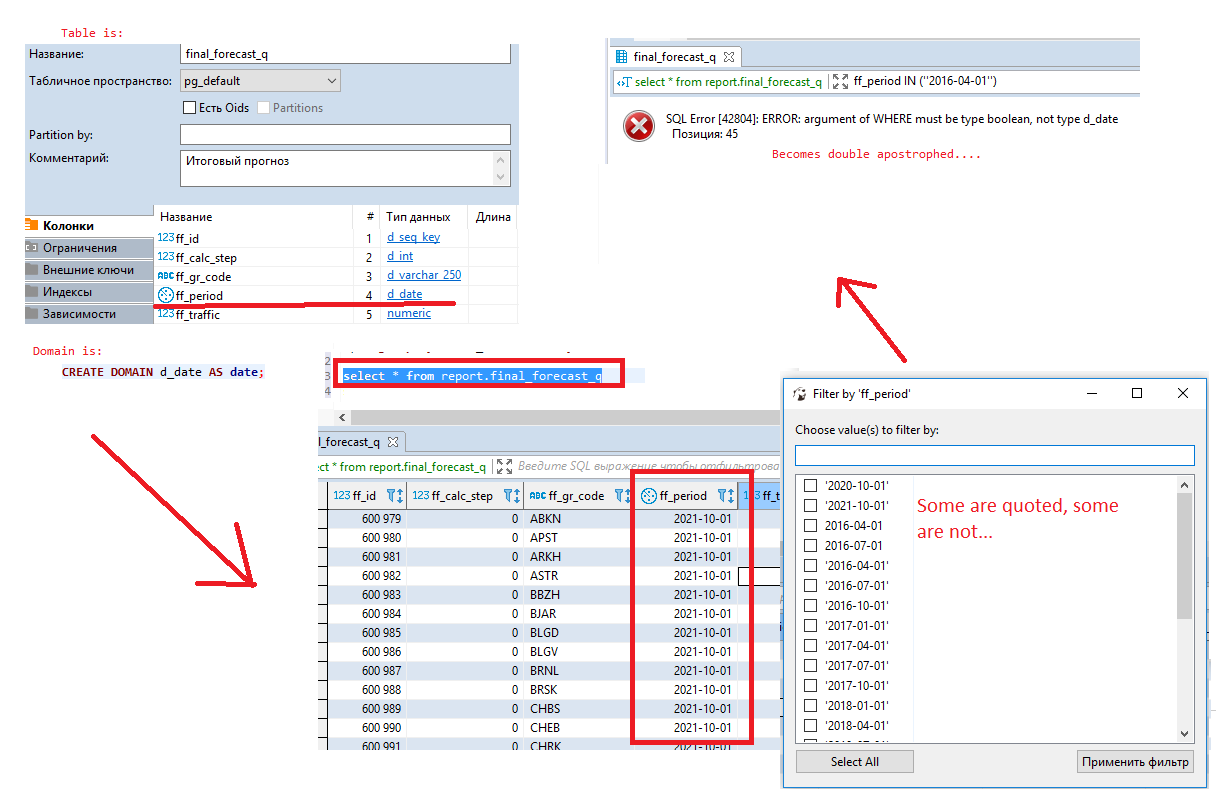Click the Select All button

pos(854,761)
